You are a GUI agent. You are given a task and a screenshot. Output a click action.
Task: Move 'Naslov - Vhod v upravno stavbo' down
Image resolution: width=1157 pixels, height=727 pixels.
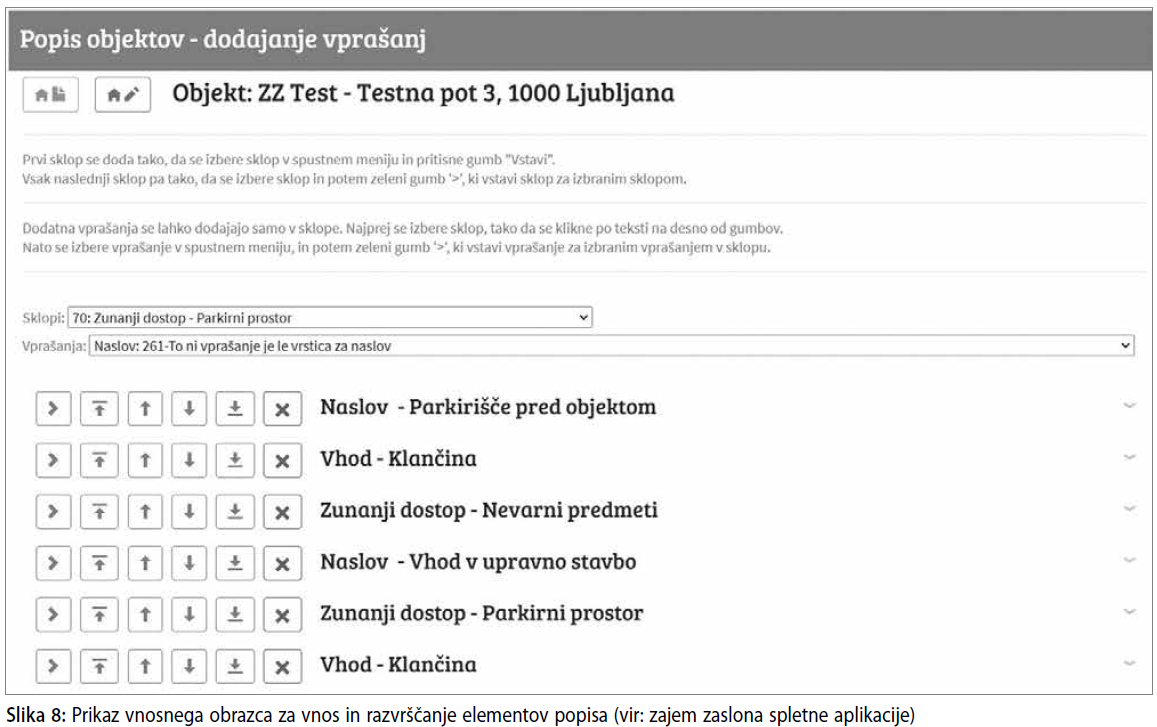189,563
